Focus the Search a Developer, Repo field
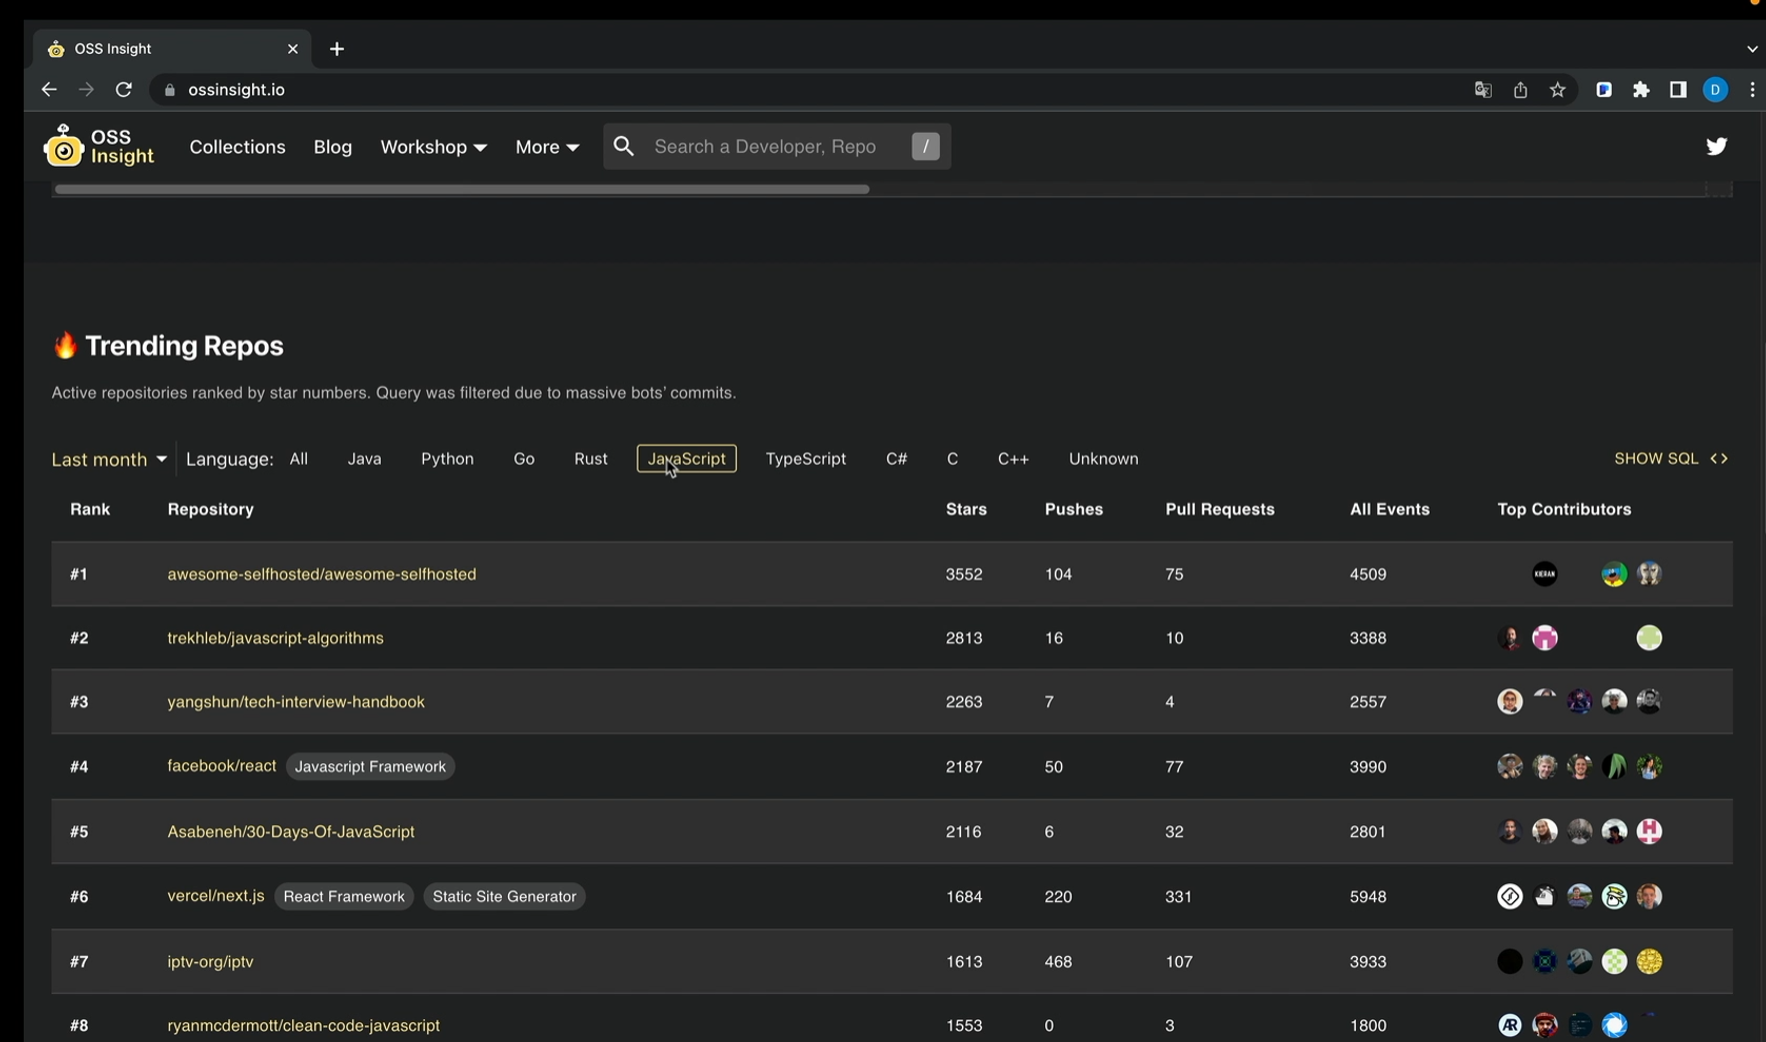 (776, 147)
